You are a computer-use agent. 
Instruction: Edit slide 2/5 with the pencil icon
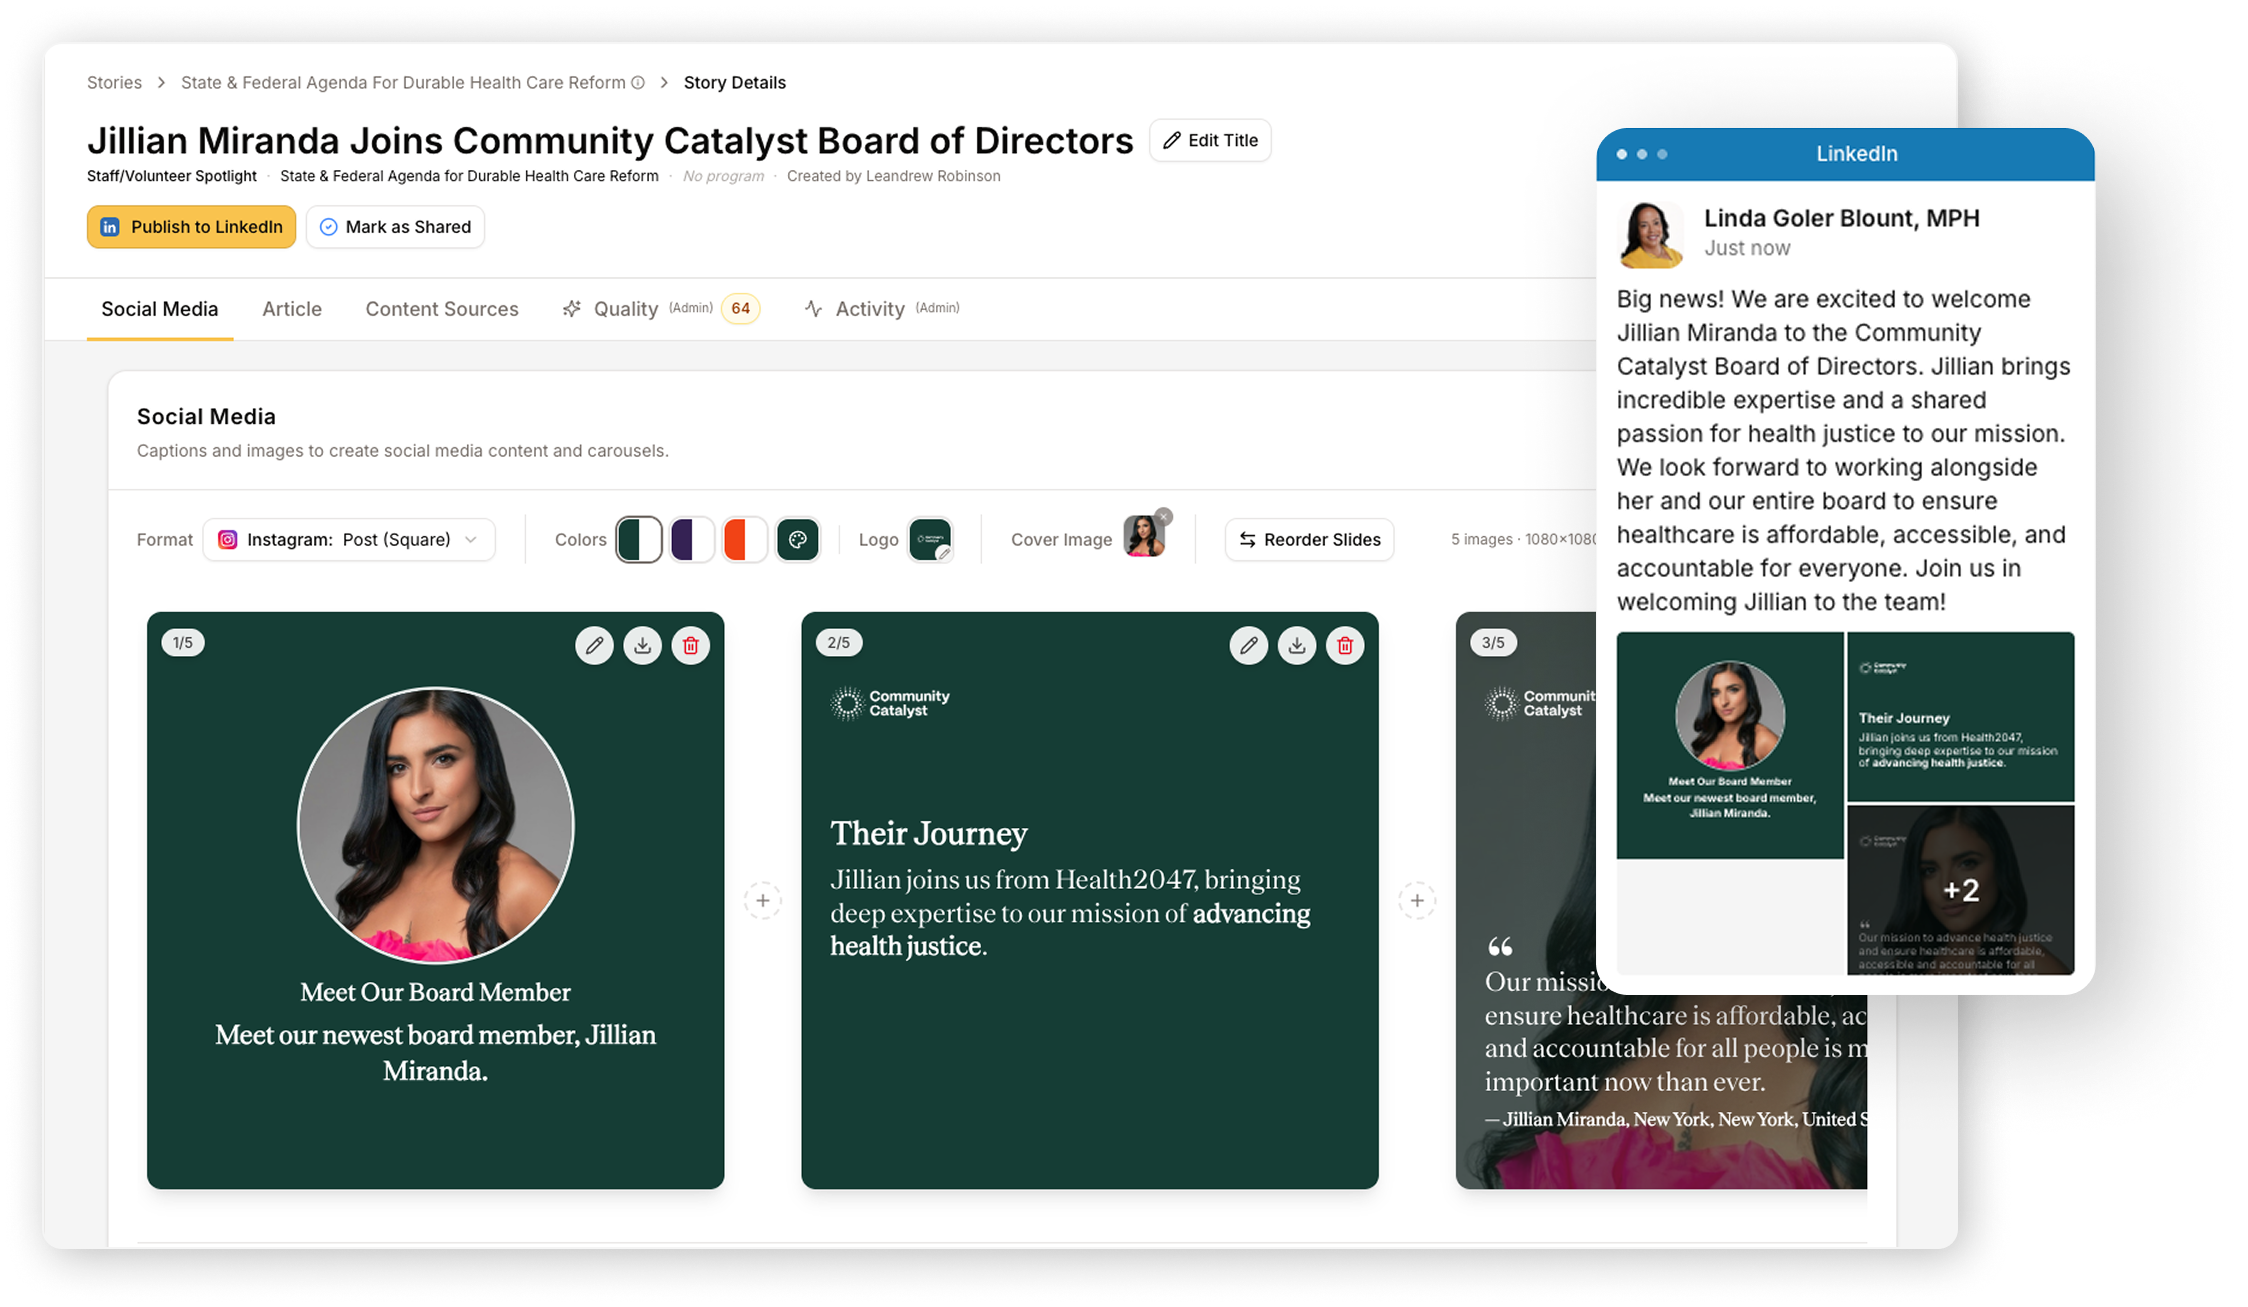coord(1248,646)
